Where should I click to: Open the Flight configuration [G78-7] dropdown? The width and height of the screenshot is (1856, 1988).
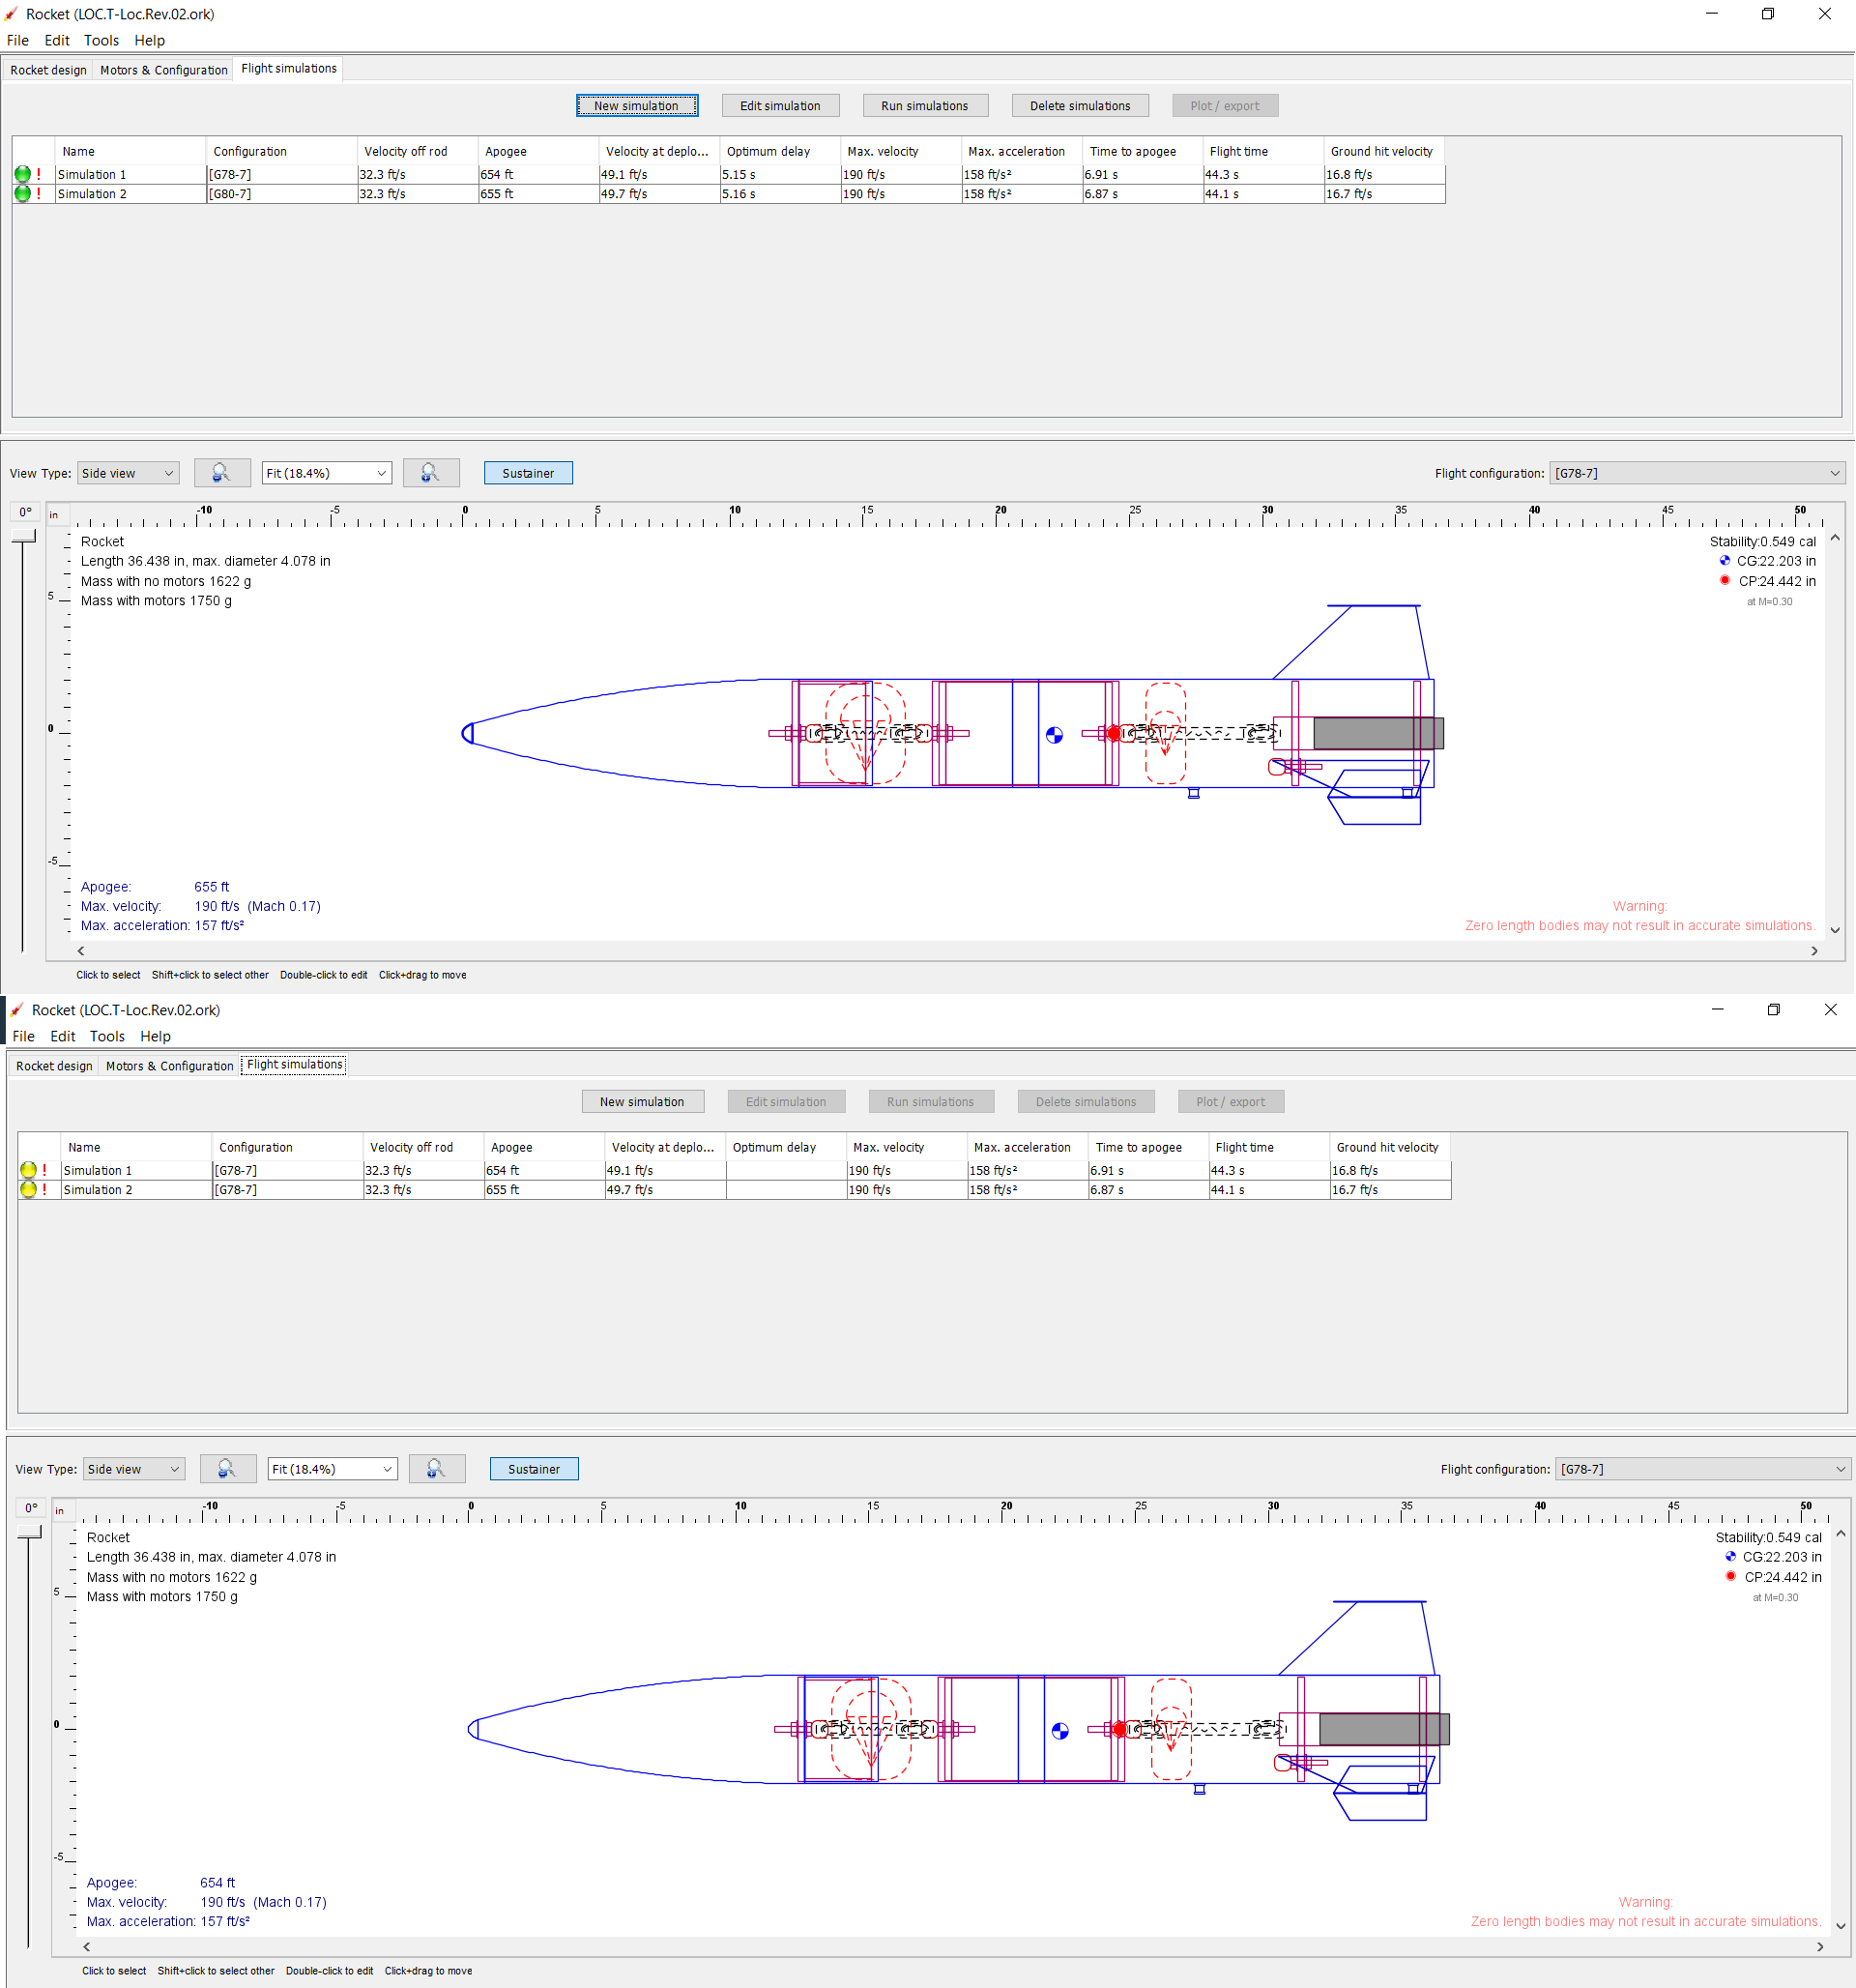coord(1696,472)
